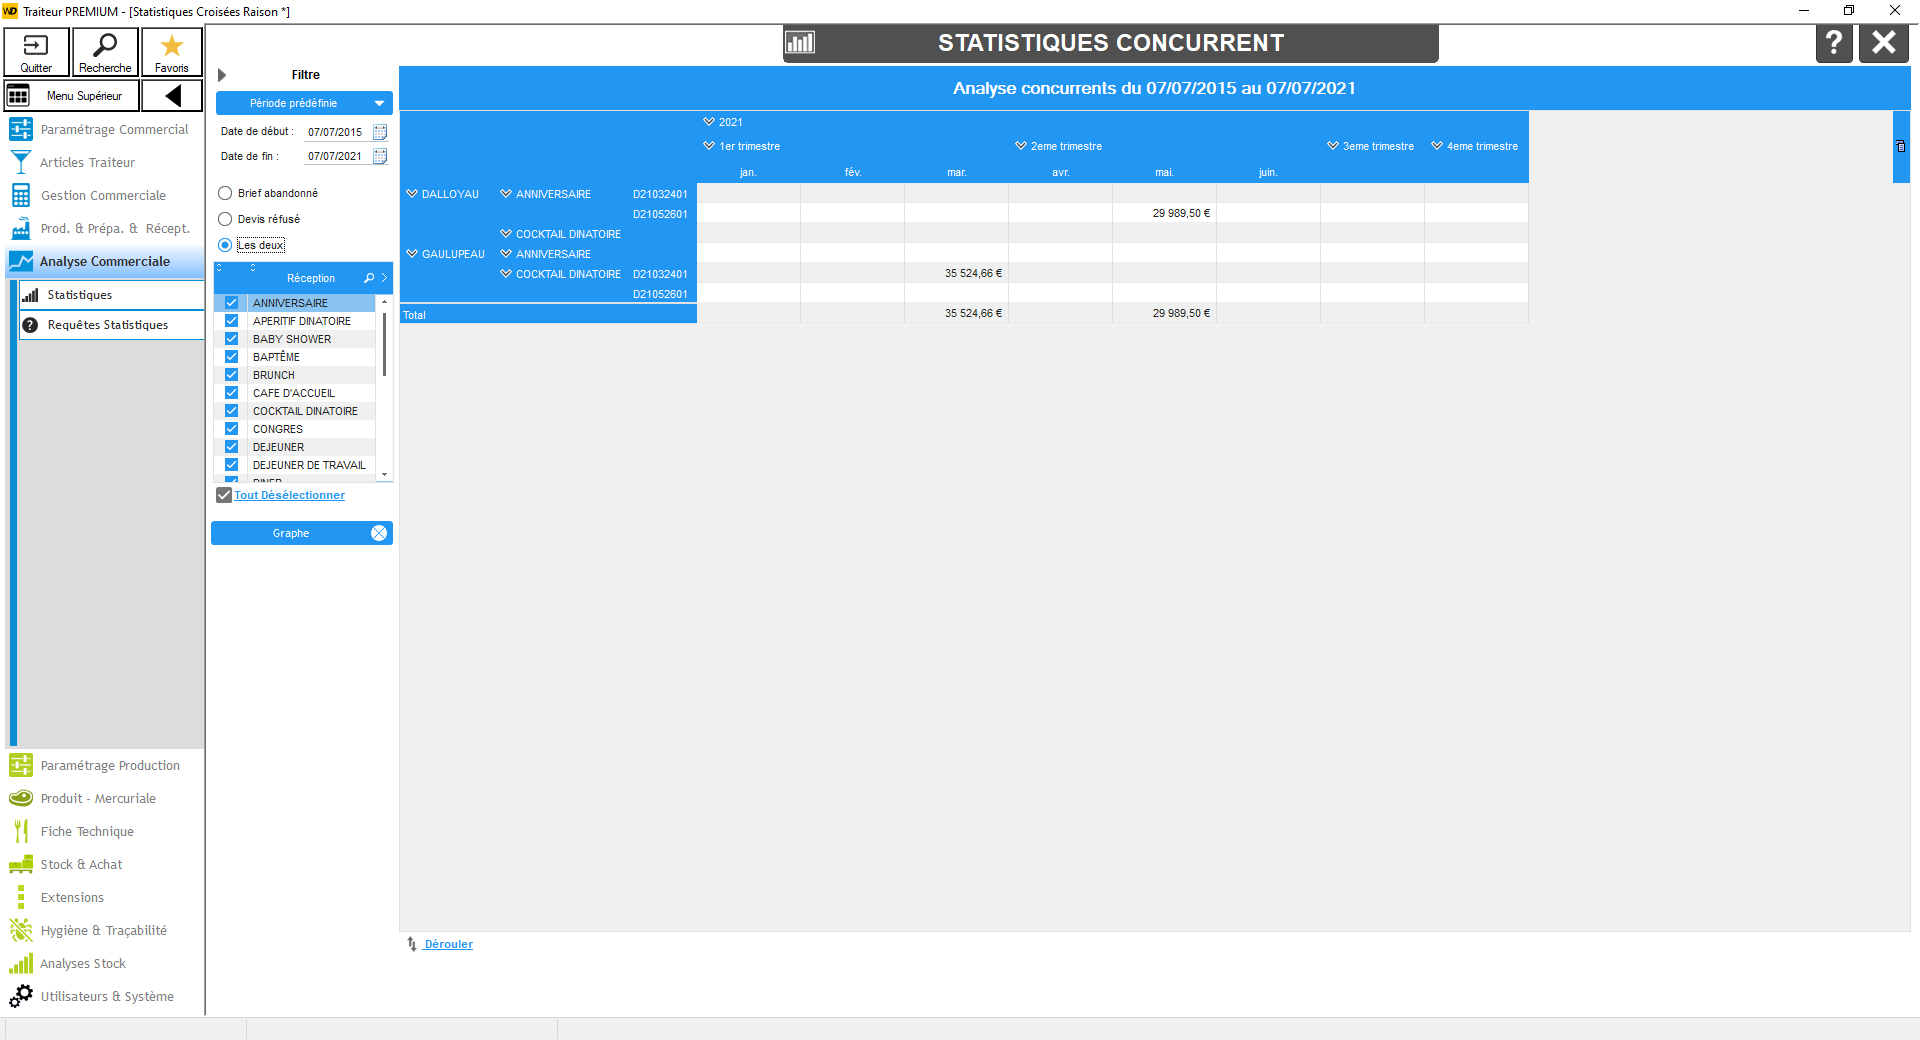The height and width of the screenshot is (1040, 1920).
Task: Click the help question mark button
Action: click(x=1834, y=44)
